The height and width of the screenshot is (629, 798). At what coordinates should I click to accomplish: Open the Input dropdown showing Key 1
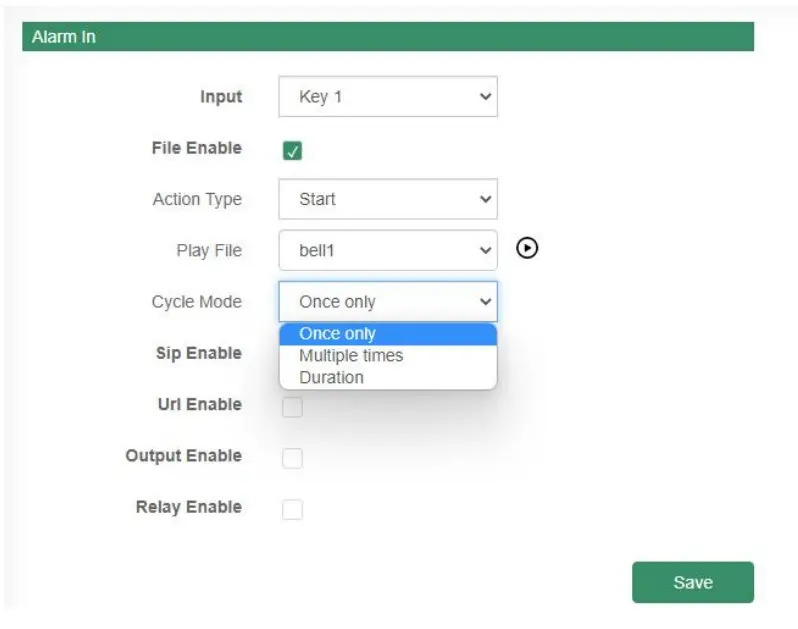(387, 97)
